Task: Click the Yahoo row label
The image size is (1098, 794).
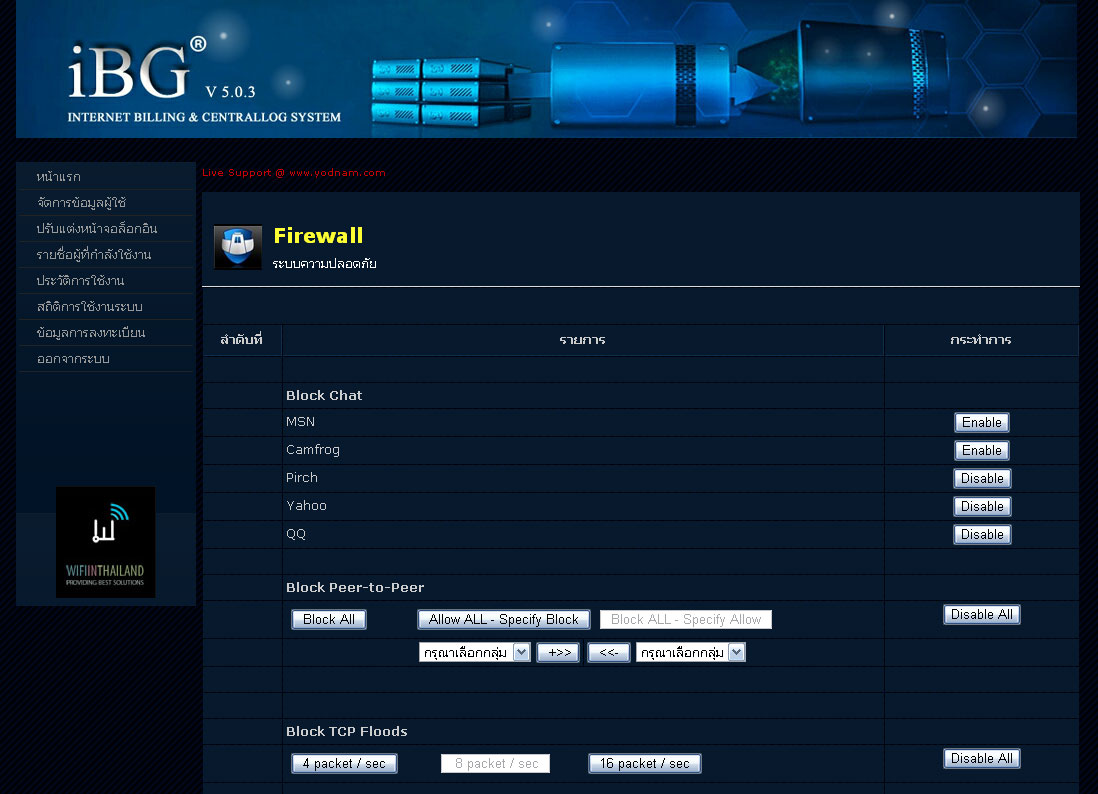Action: (x=306, y=506)
